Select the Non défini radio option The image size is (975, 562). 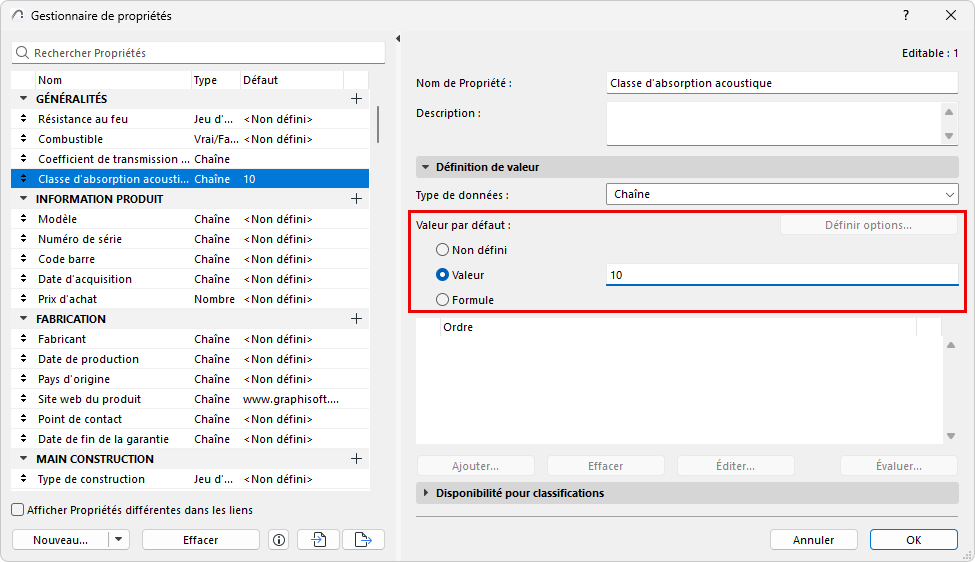442,250
